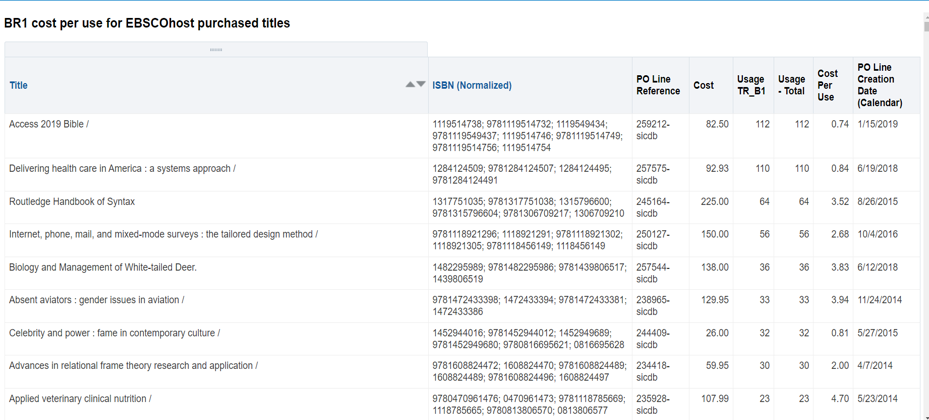Image resolution: width=929 pixels, height=420 pixels.
Task: Click creation date 4/7/2014
Action: pyautogui.click(x=875, y=366)
